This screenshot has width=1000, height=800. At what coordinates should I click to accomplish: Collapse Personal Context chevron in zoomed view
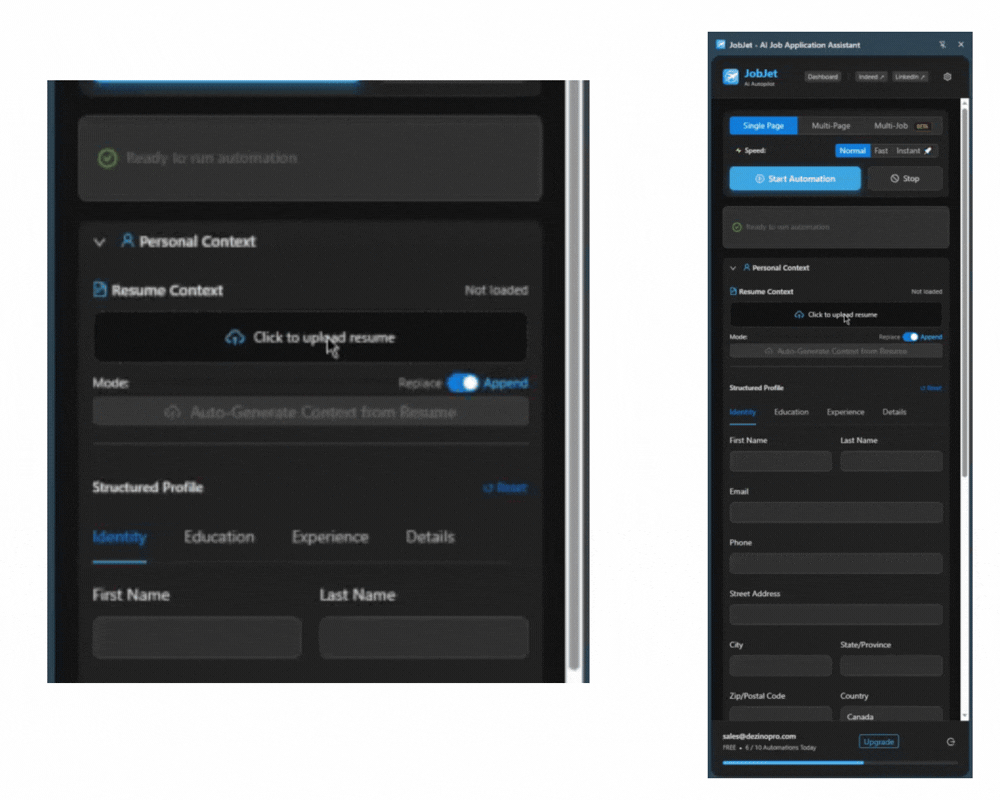click(99, 242)
